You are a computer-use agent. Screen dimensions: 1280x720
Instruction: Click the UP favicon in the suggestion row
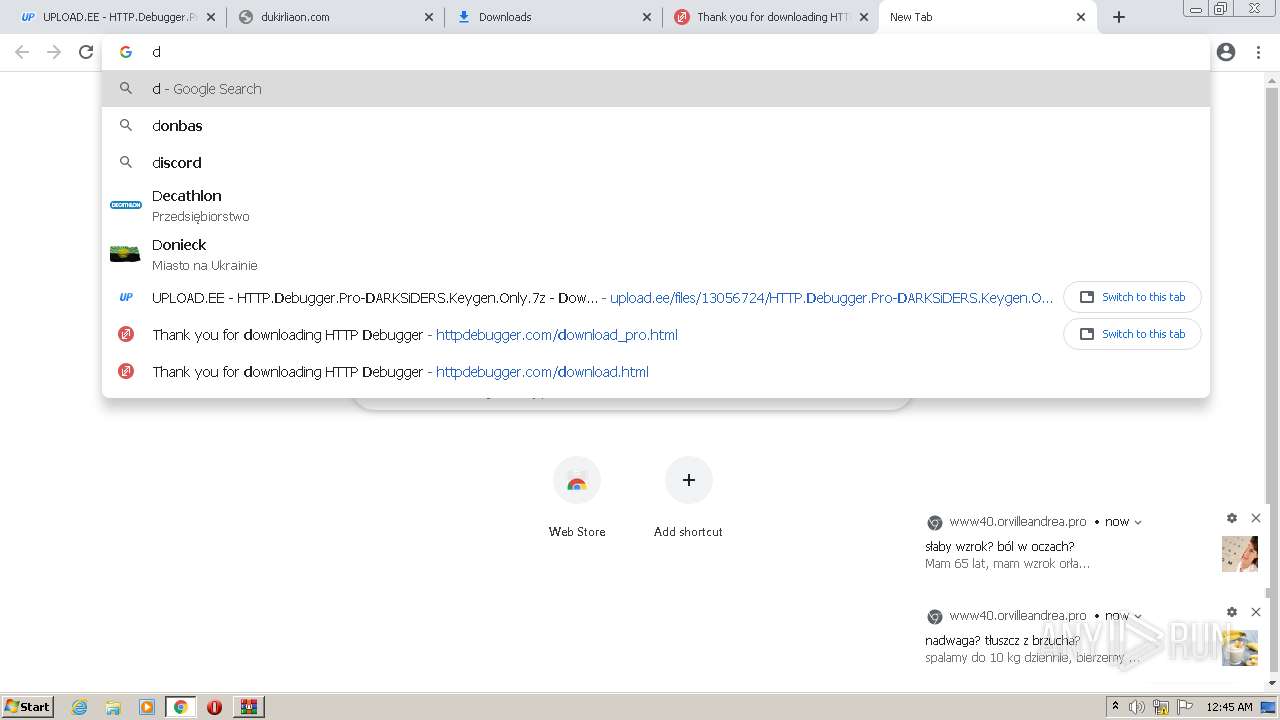click(126, 297)
